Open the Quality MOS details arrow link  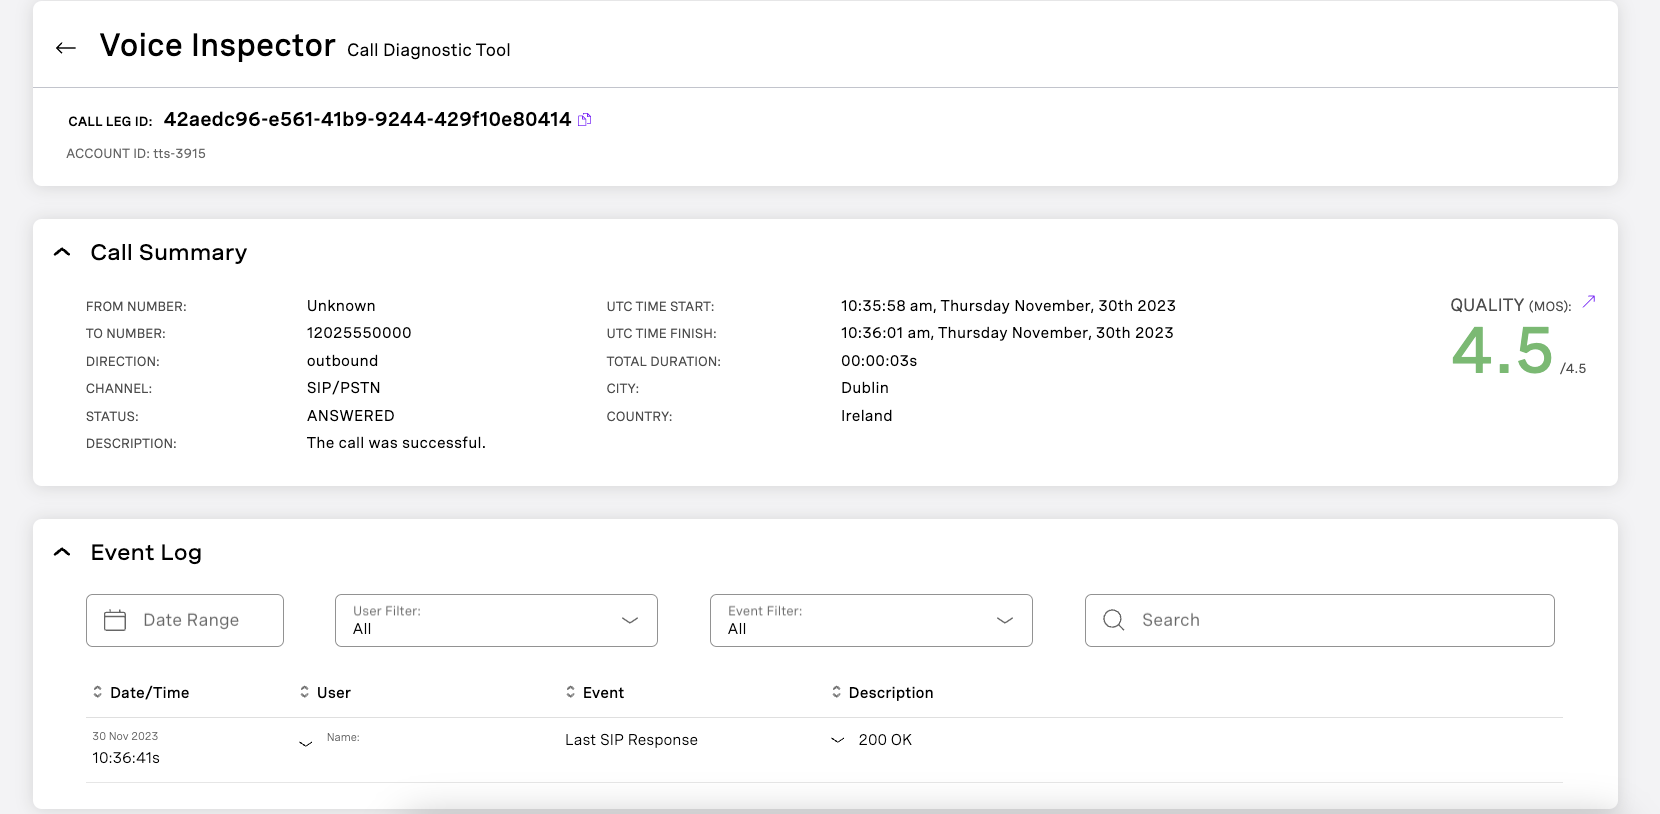(1589, 301)
